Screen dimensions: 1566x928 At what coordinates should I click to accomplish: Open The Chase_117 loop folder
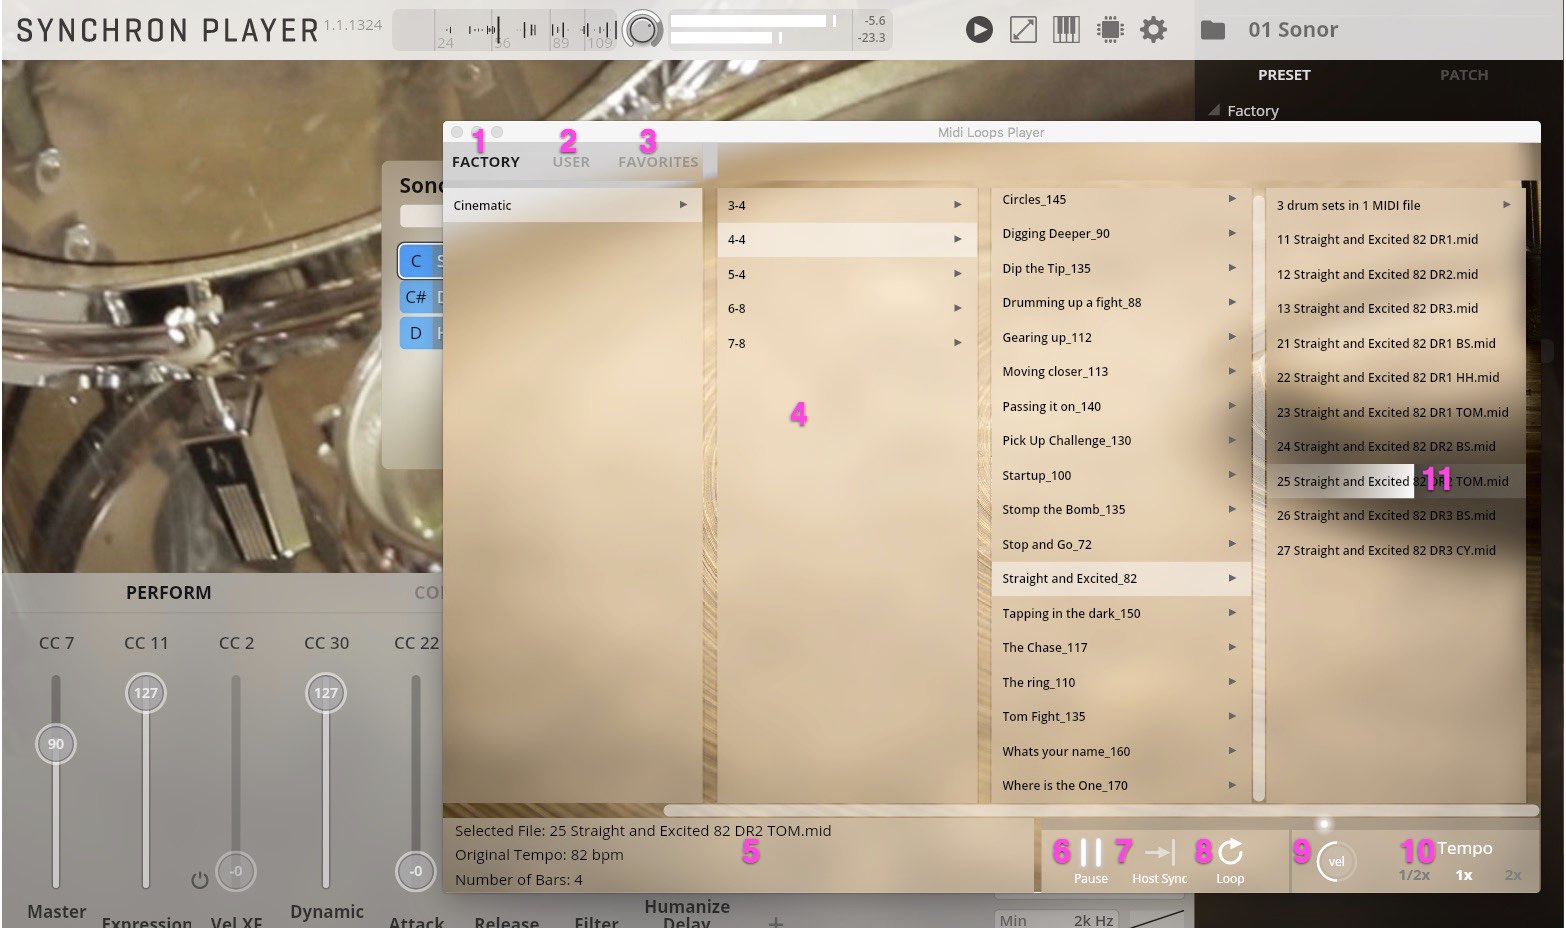[x=1120, y=647]
